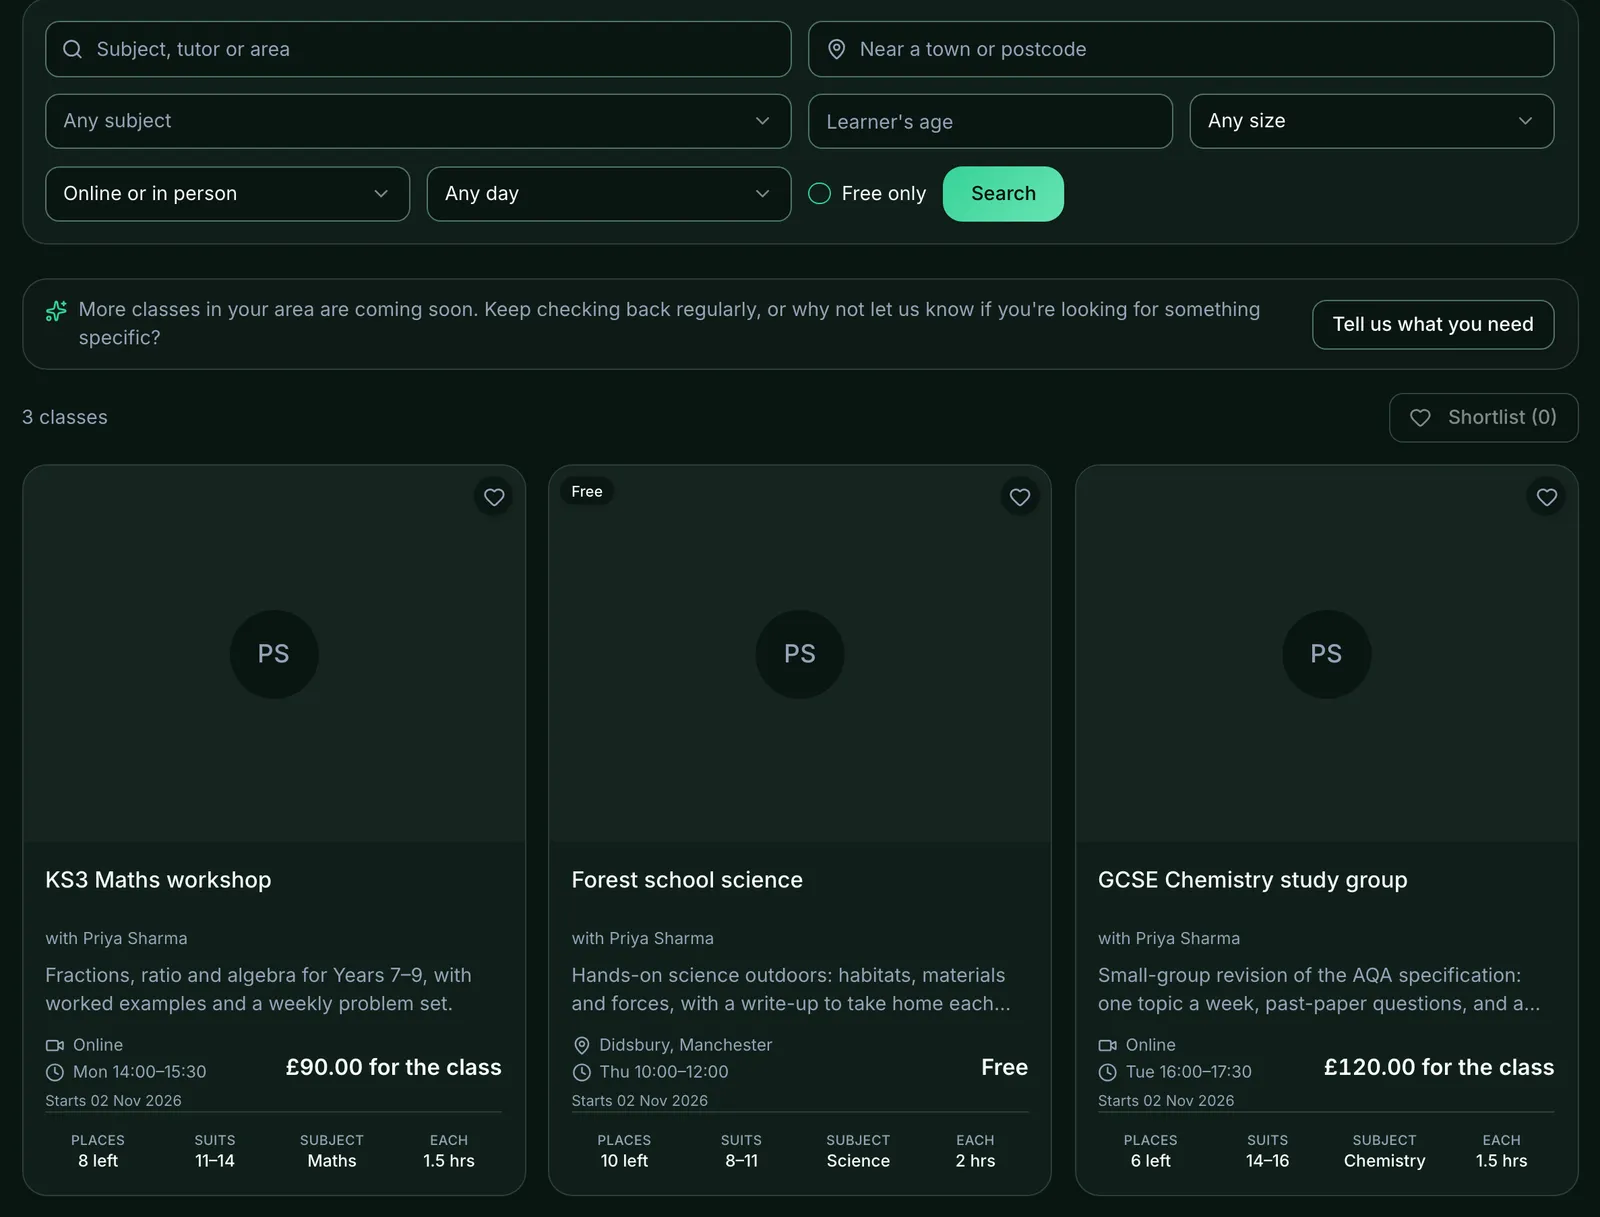The width and height of the screenshot is (1600, 1217).
Task: Click the video icon beside Online on Chemistry card
Action: (1107, 1045)
